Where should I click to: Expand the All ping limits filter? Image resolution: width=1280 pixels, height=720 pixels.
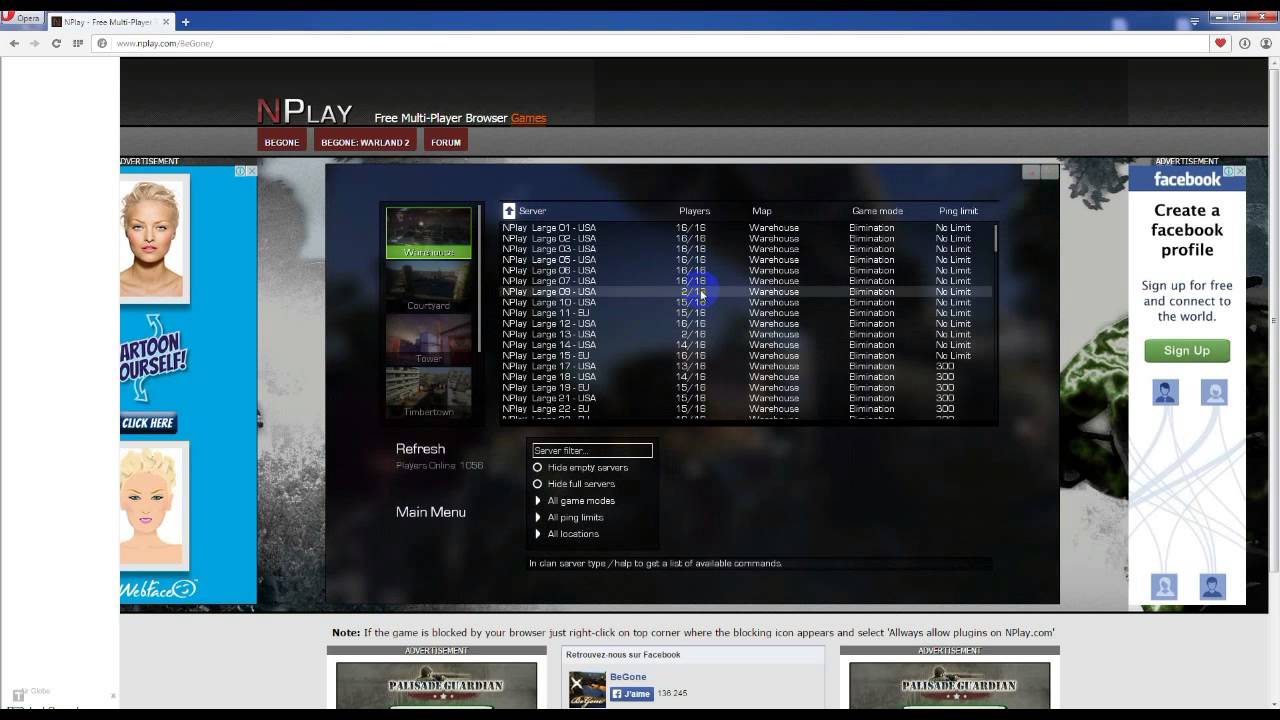coord(569,518)
